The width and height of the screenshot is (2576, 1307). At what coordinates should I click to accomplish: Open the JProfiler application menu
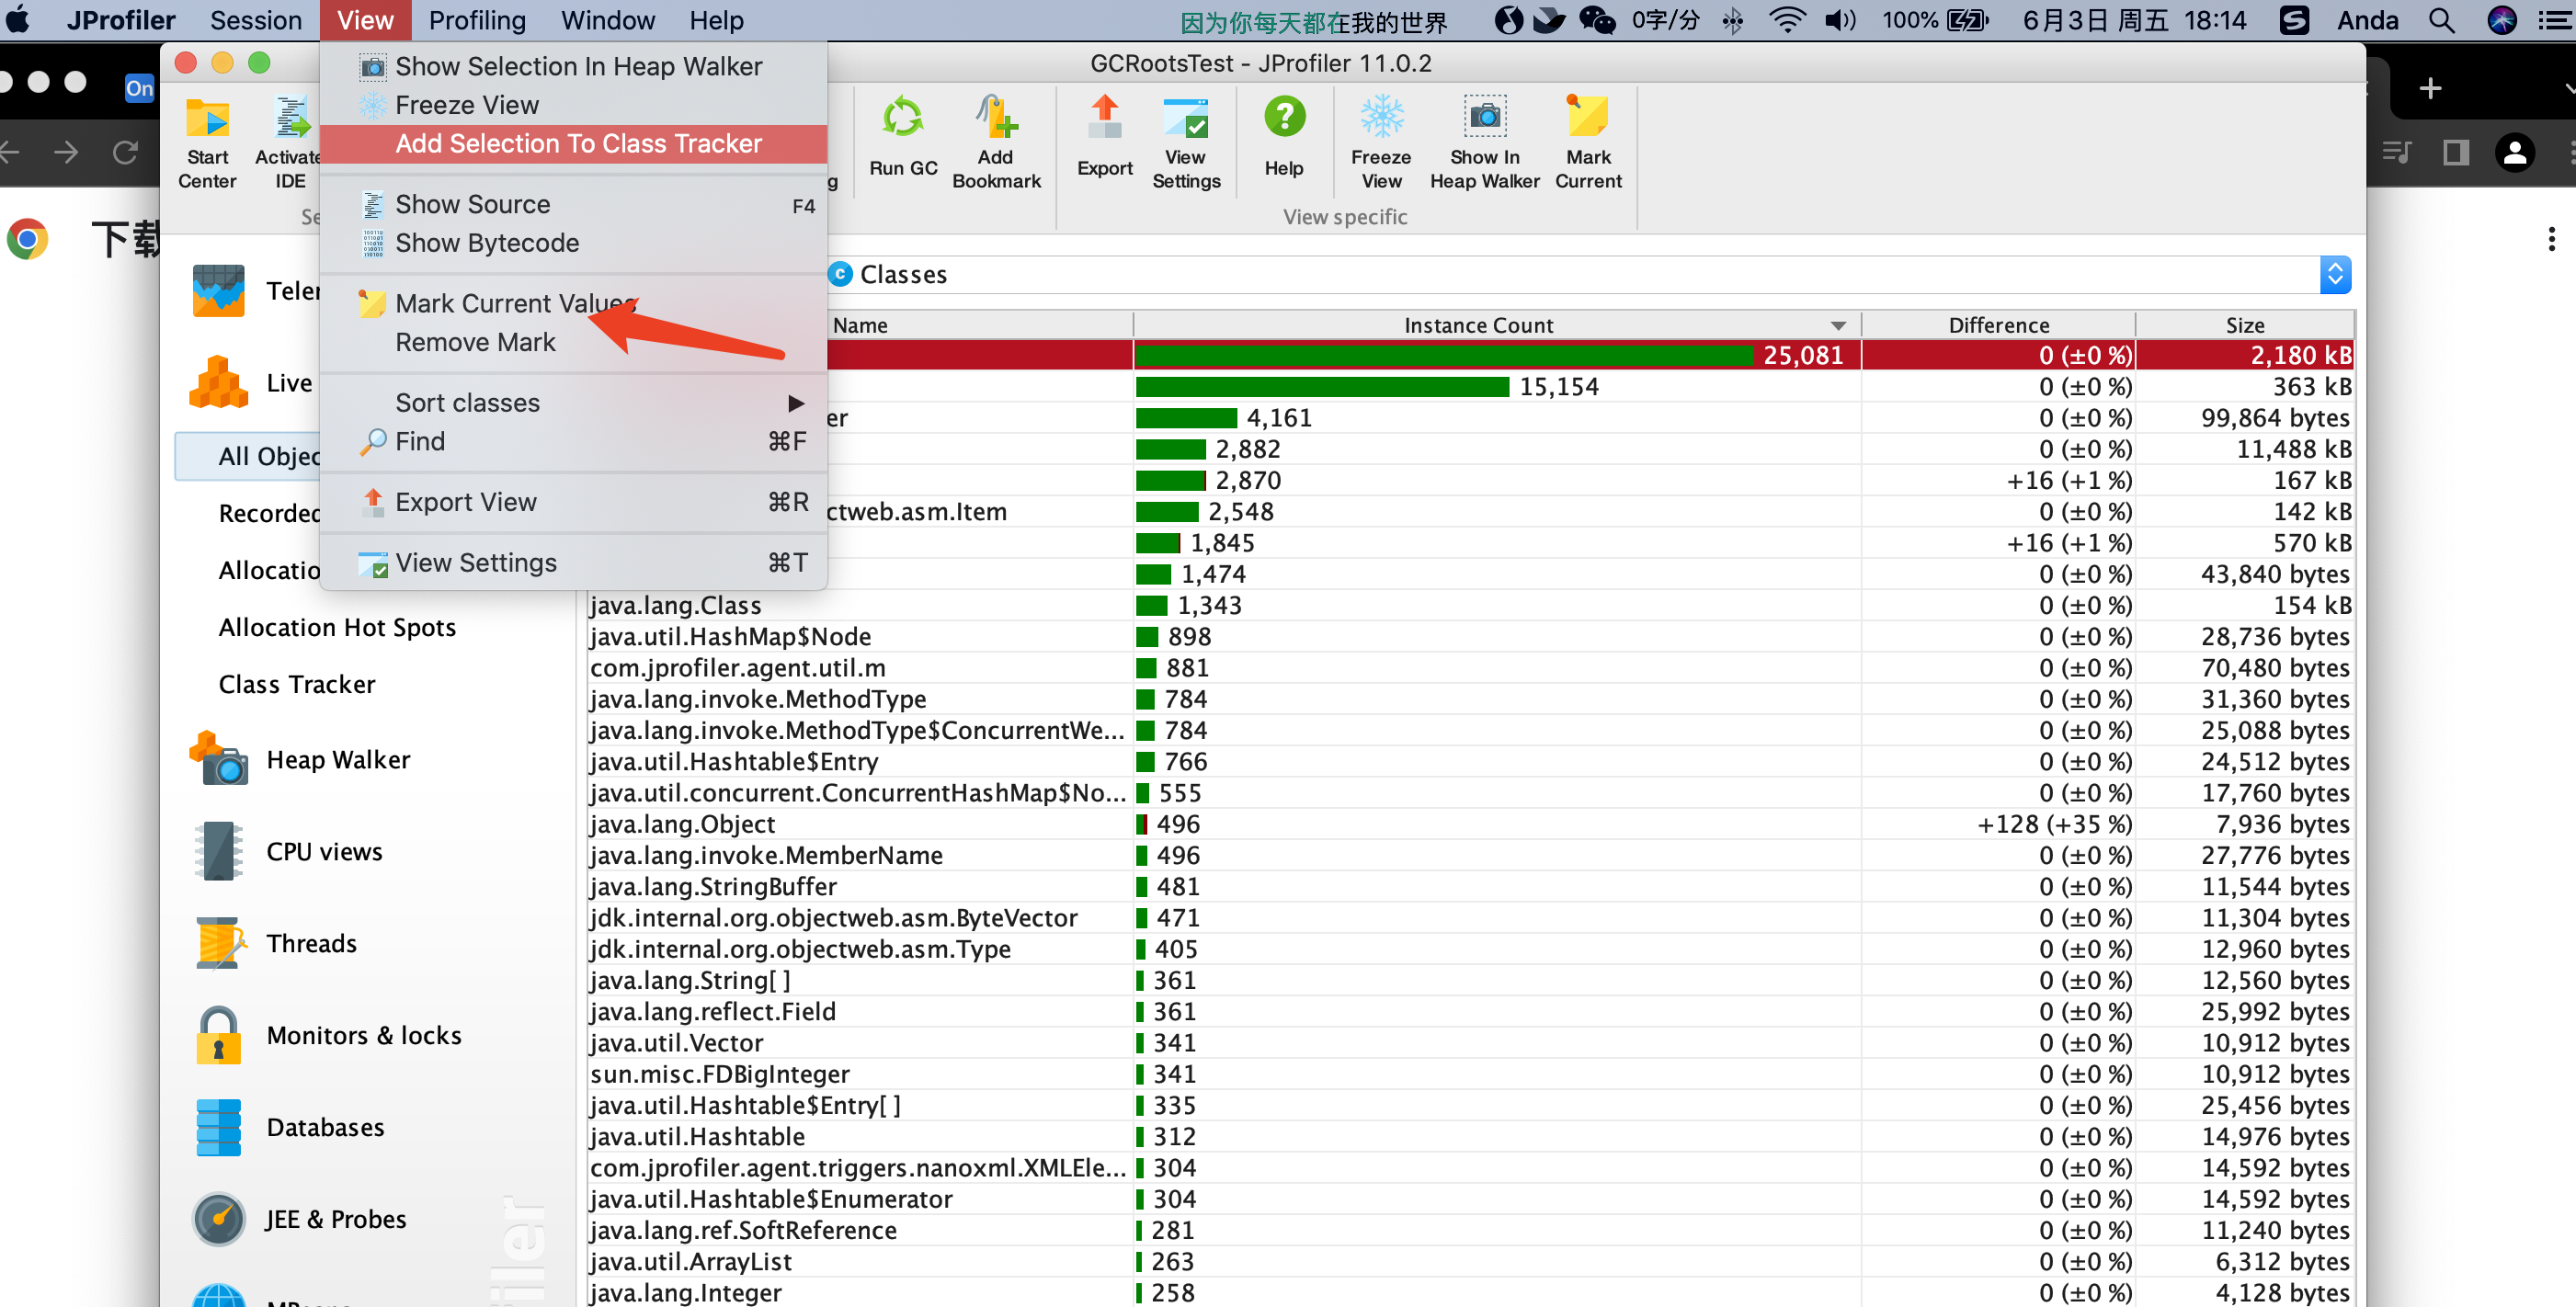[120, 20]
